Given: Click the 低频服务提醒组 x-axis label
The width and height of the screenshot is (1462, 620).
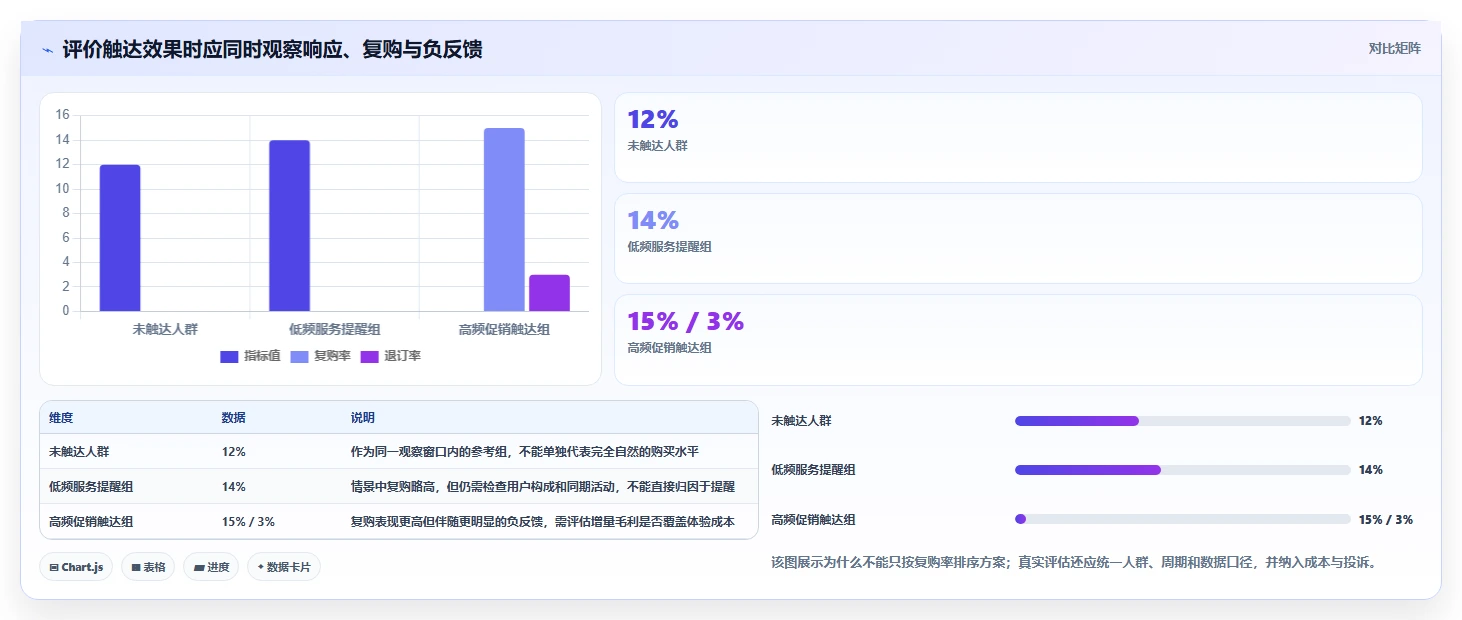Looking at the screenshot, I should [x=334, y=328].
